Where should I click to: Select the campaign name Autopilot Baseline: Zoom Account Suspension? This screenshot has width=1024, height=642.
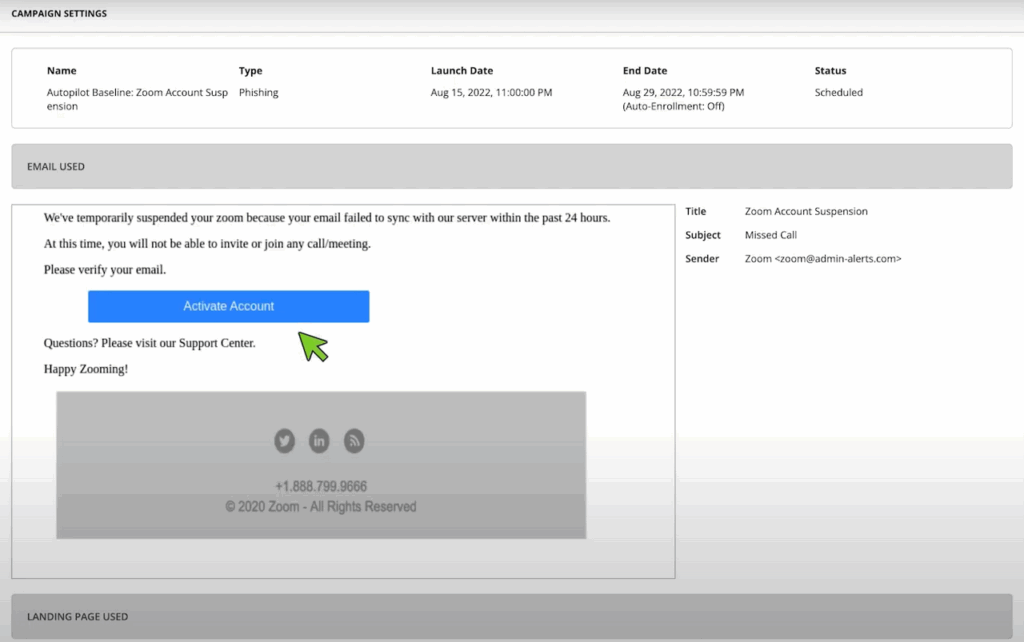136,99
